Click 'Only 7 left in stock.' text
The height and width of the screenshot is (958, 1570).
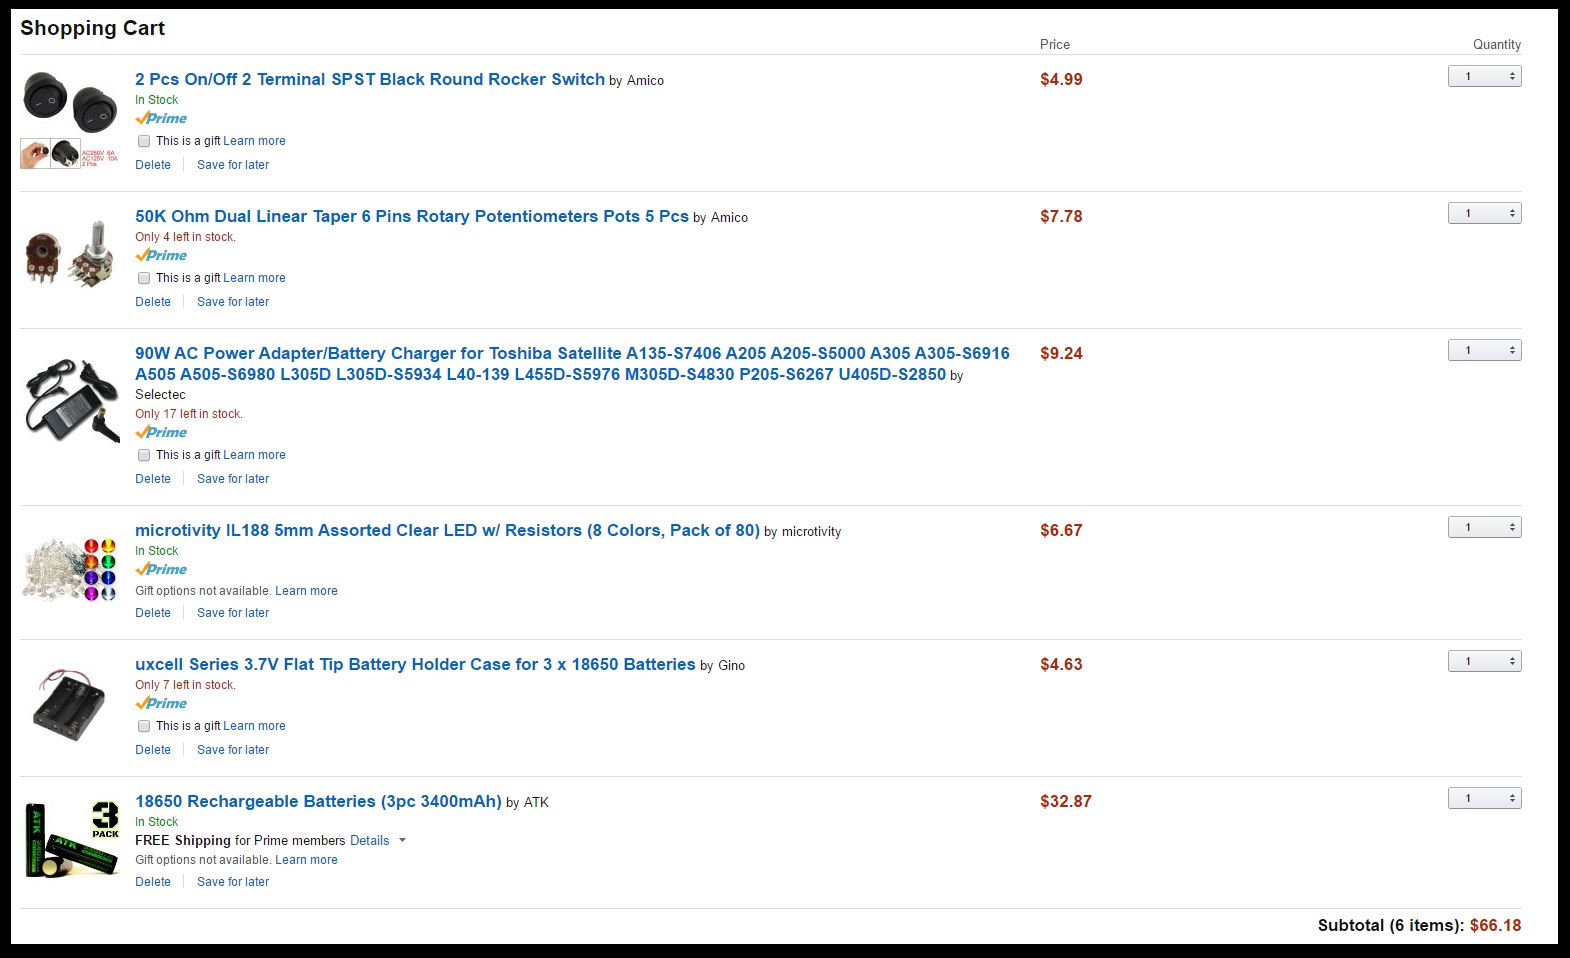click(185, 685)
